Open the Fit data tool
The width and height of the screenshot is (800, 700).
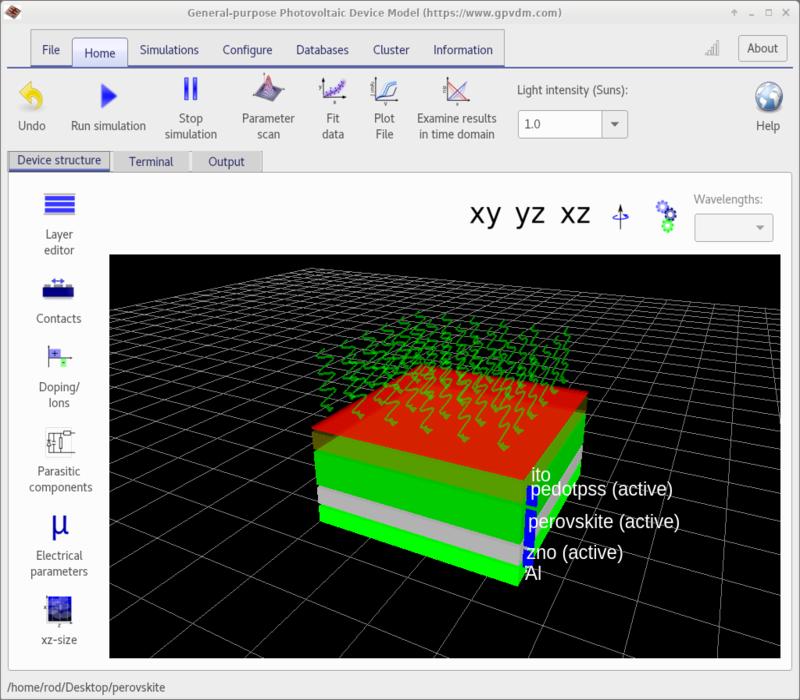pos(333,90)
